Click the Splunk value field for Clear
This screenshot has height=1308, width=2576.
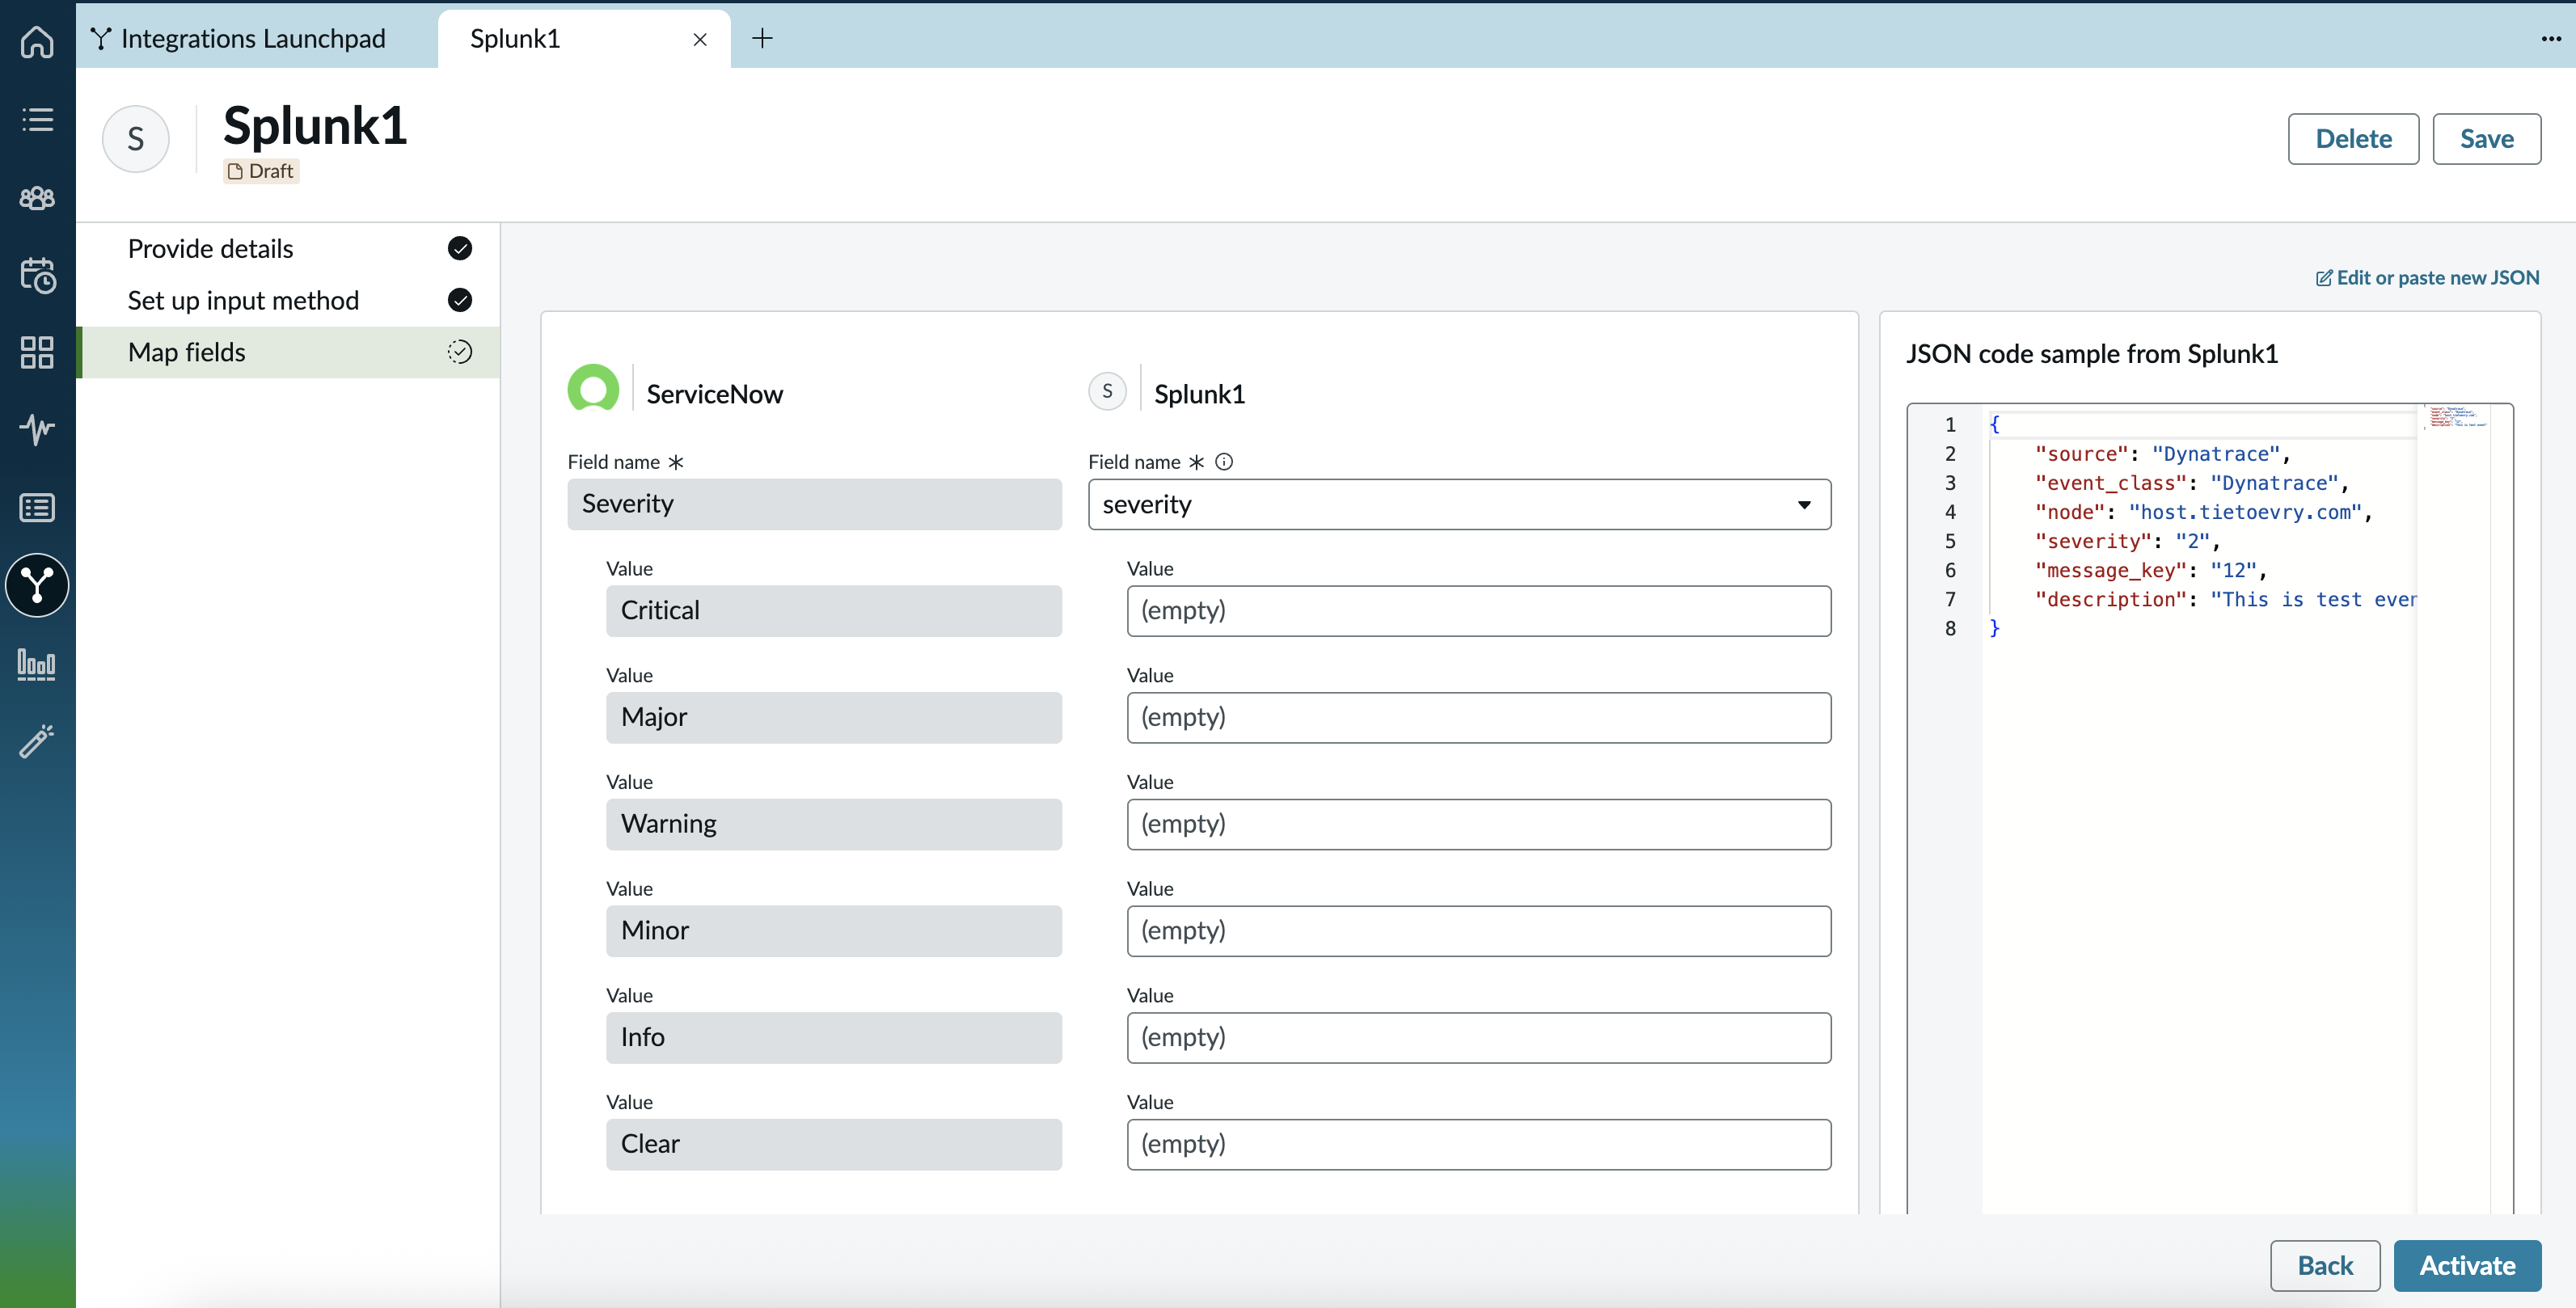click(1478, 1144)
